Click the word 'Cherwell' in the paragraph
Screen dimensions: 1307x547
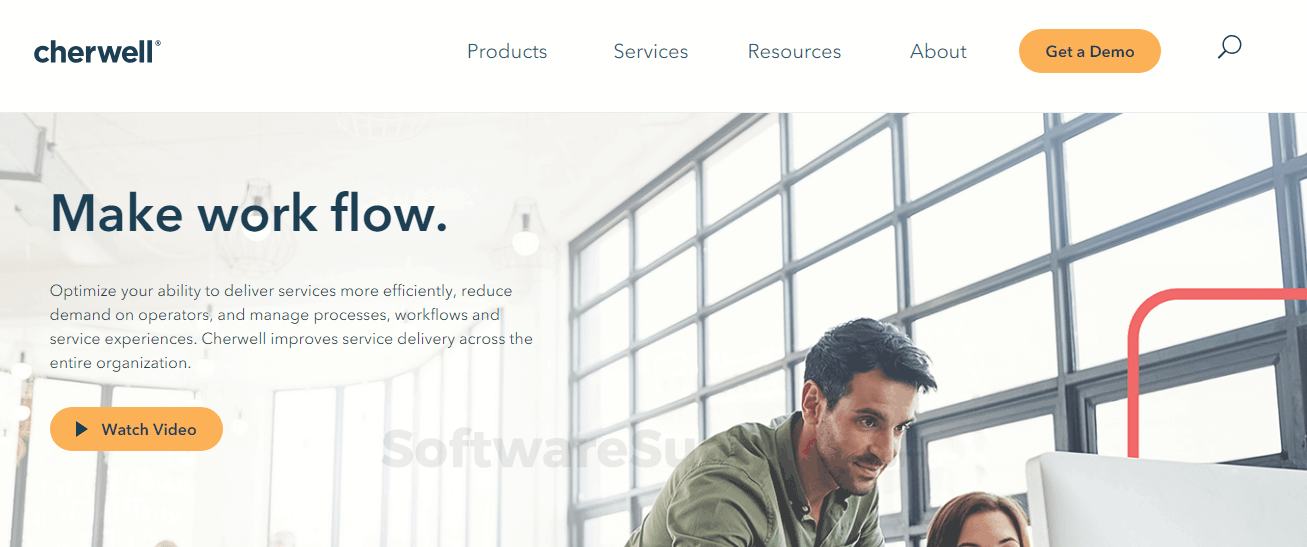pyautogui.click(x=233, y=339)
